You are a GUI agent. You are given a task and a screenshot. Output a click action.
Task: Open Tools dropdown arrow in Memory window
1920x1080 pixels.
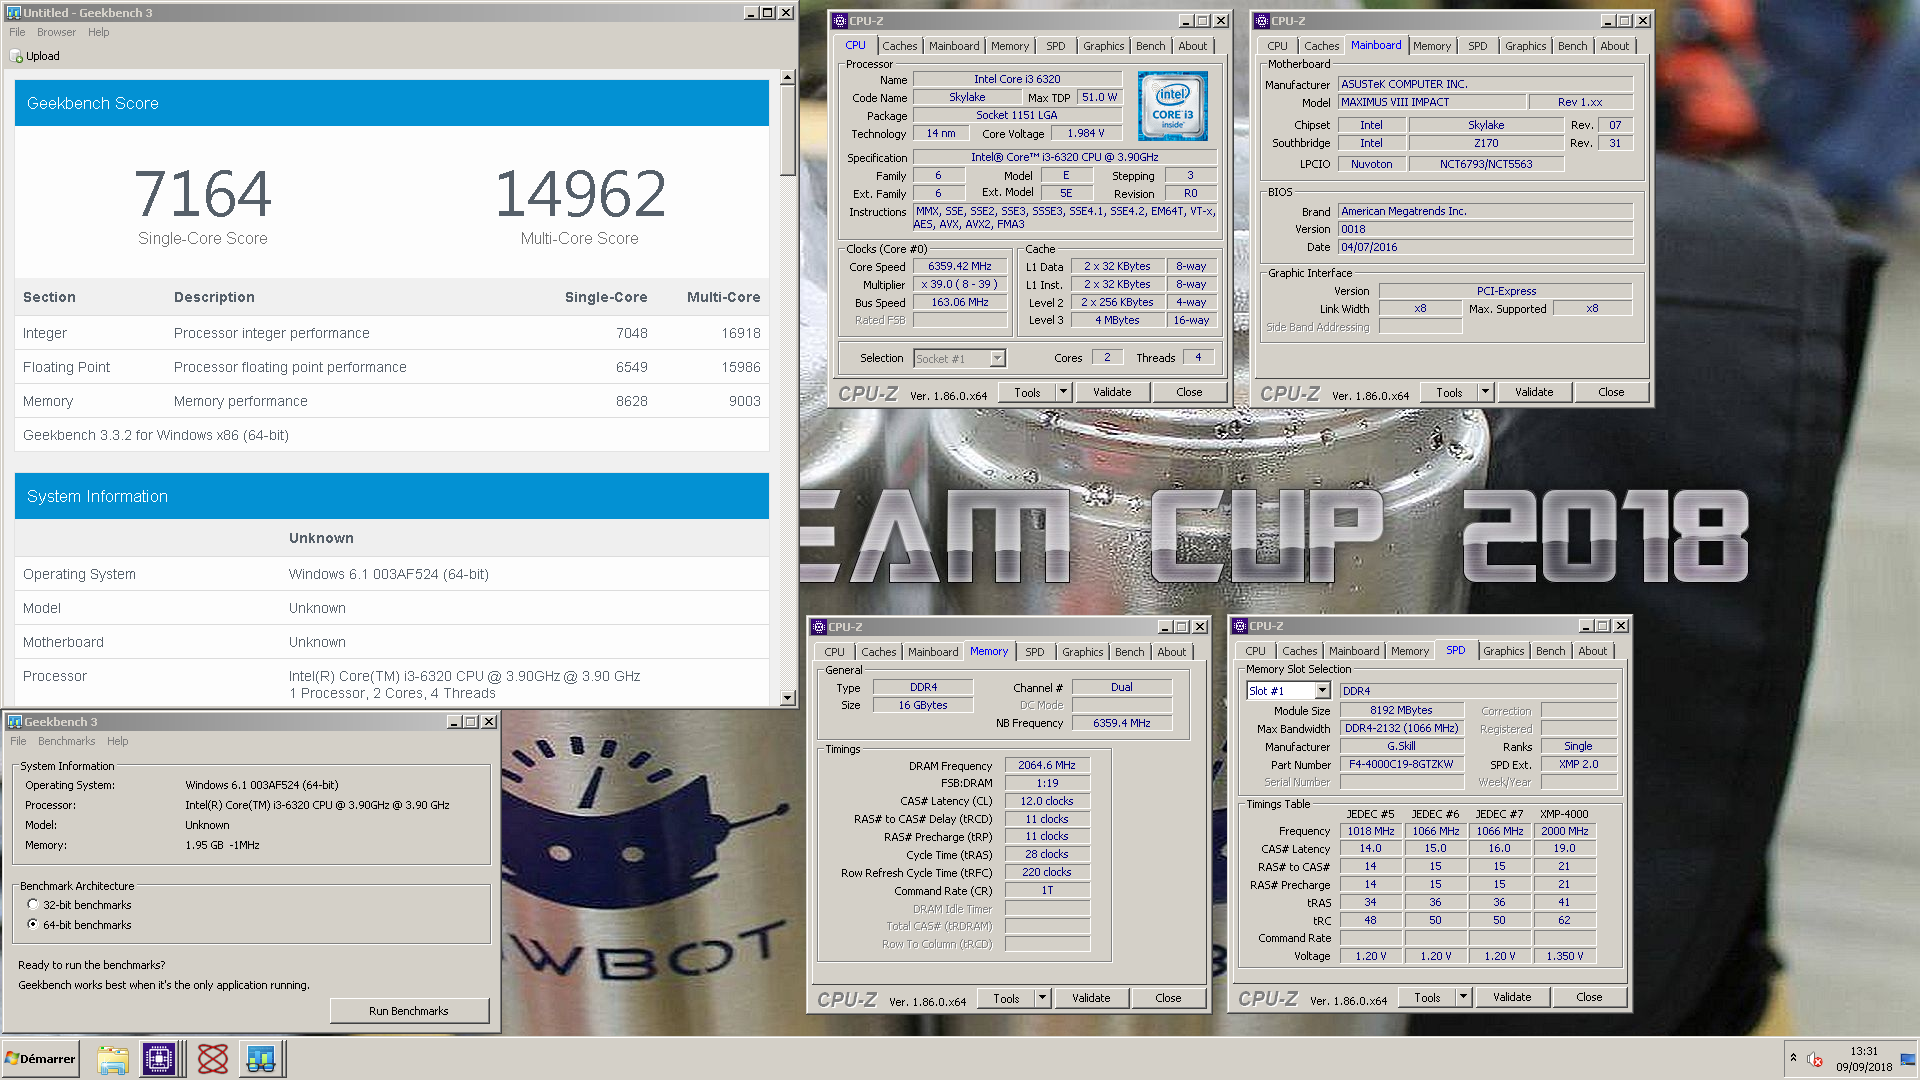point(1043,998)
